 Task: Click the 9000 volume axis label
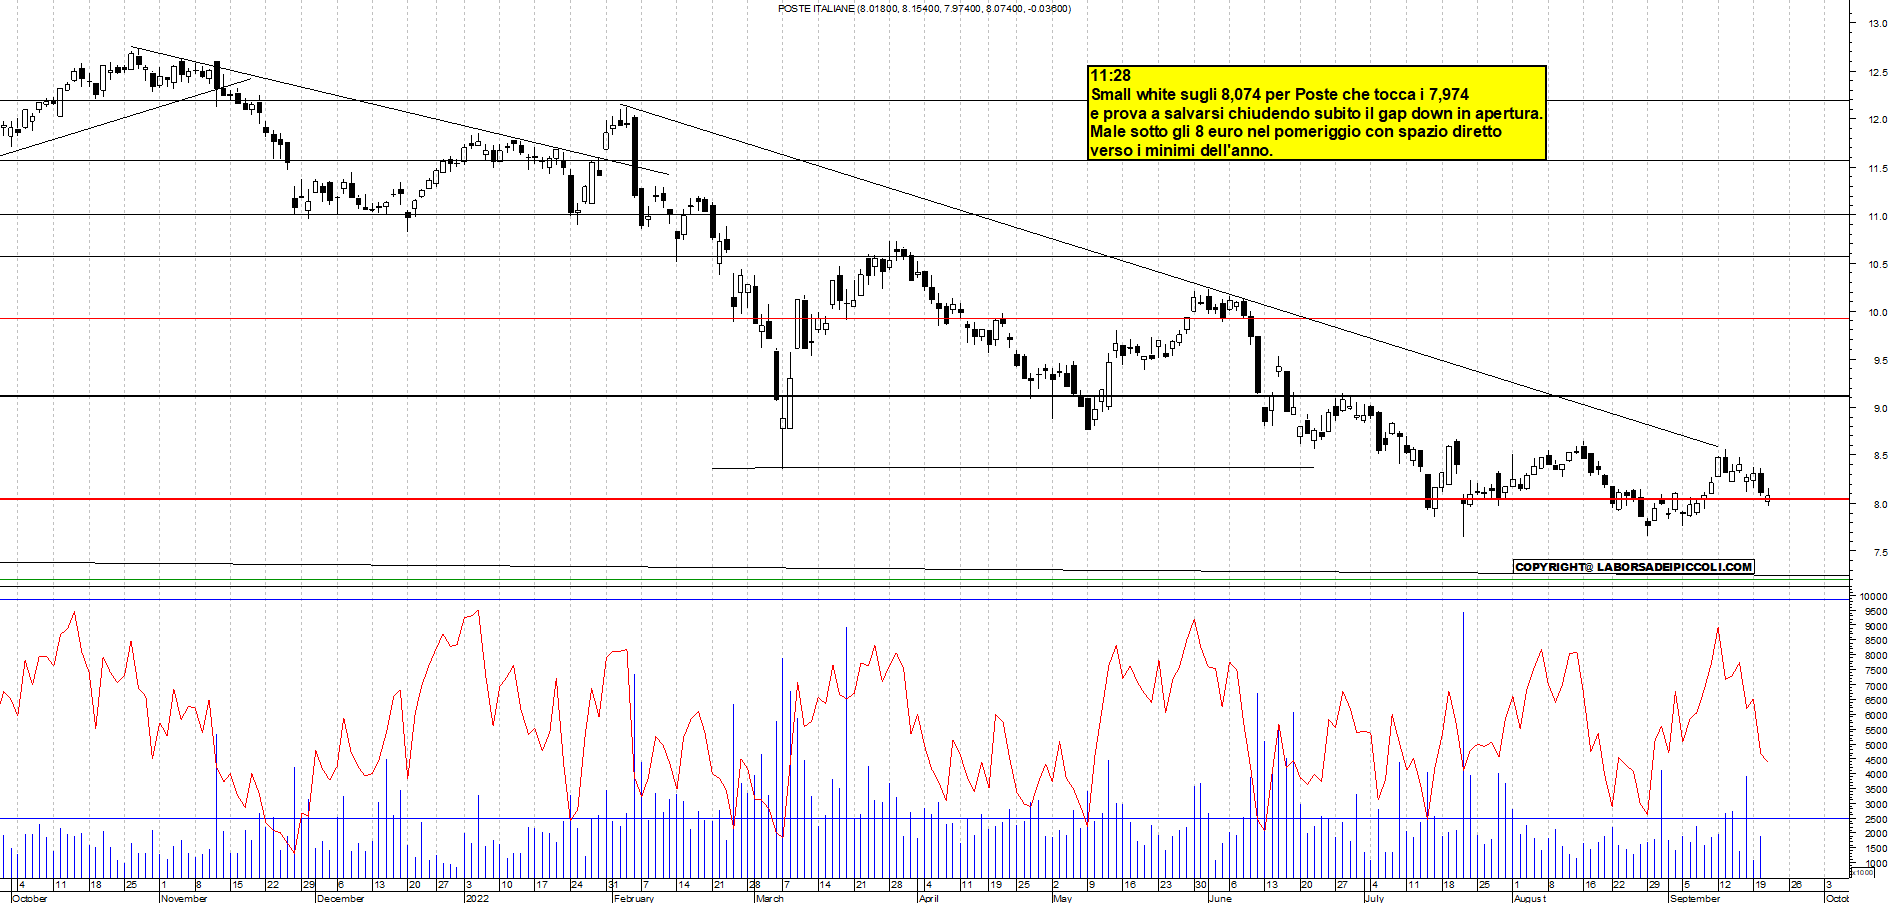(x=1876, y=627)
